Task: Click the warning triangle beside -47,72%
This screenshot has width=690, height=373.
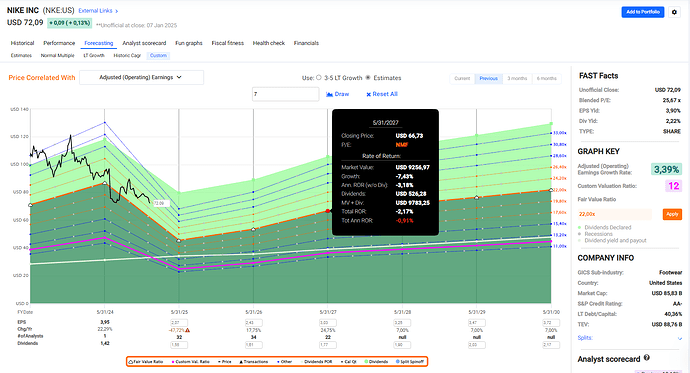Action: click(187, 330)
